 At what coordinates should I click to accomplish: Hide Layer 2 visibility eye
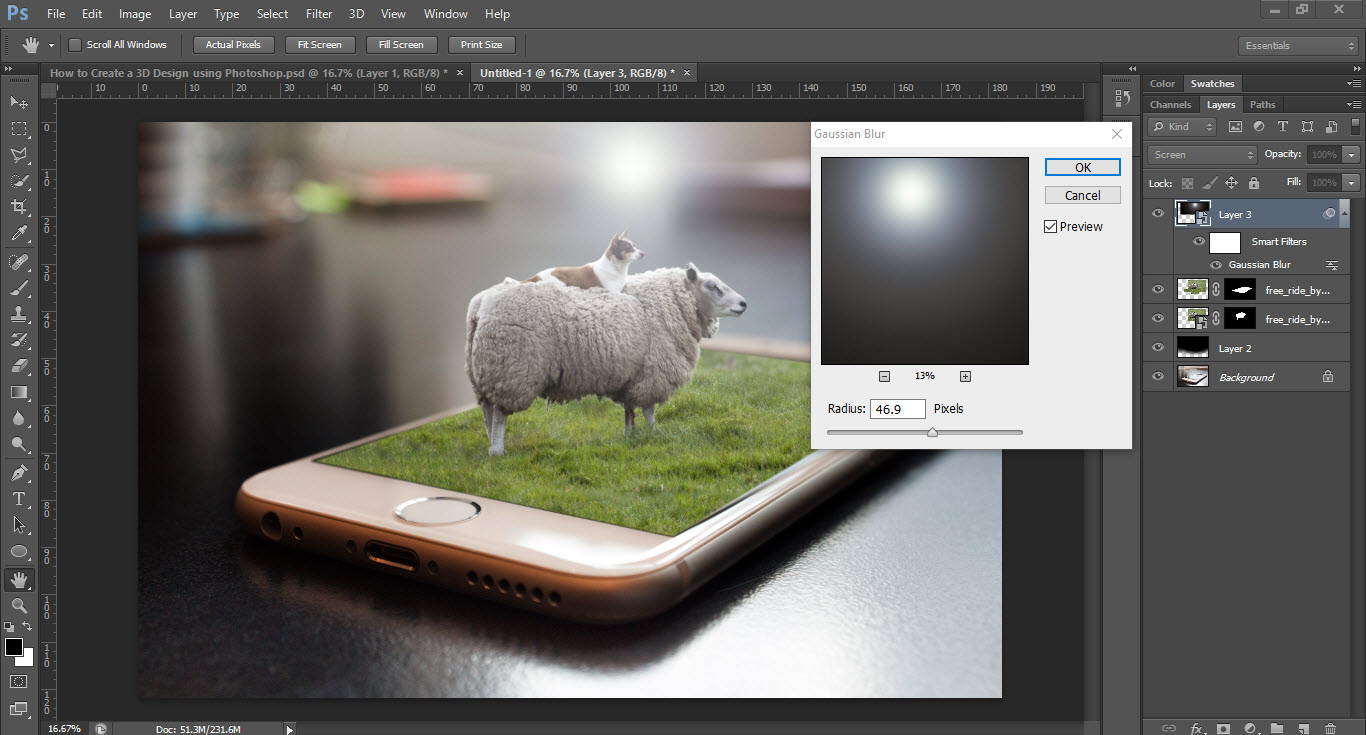(1158, 348)
